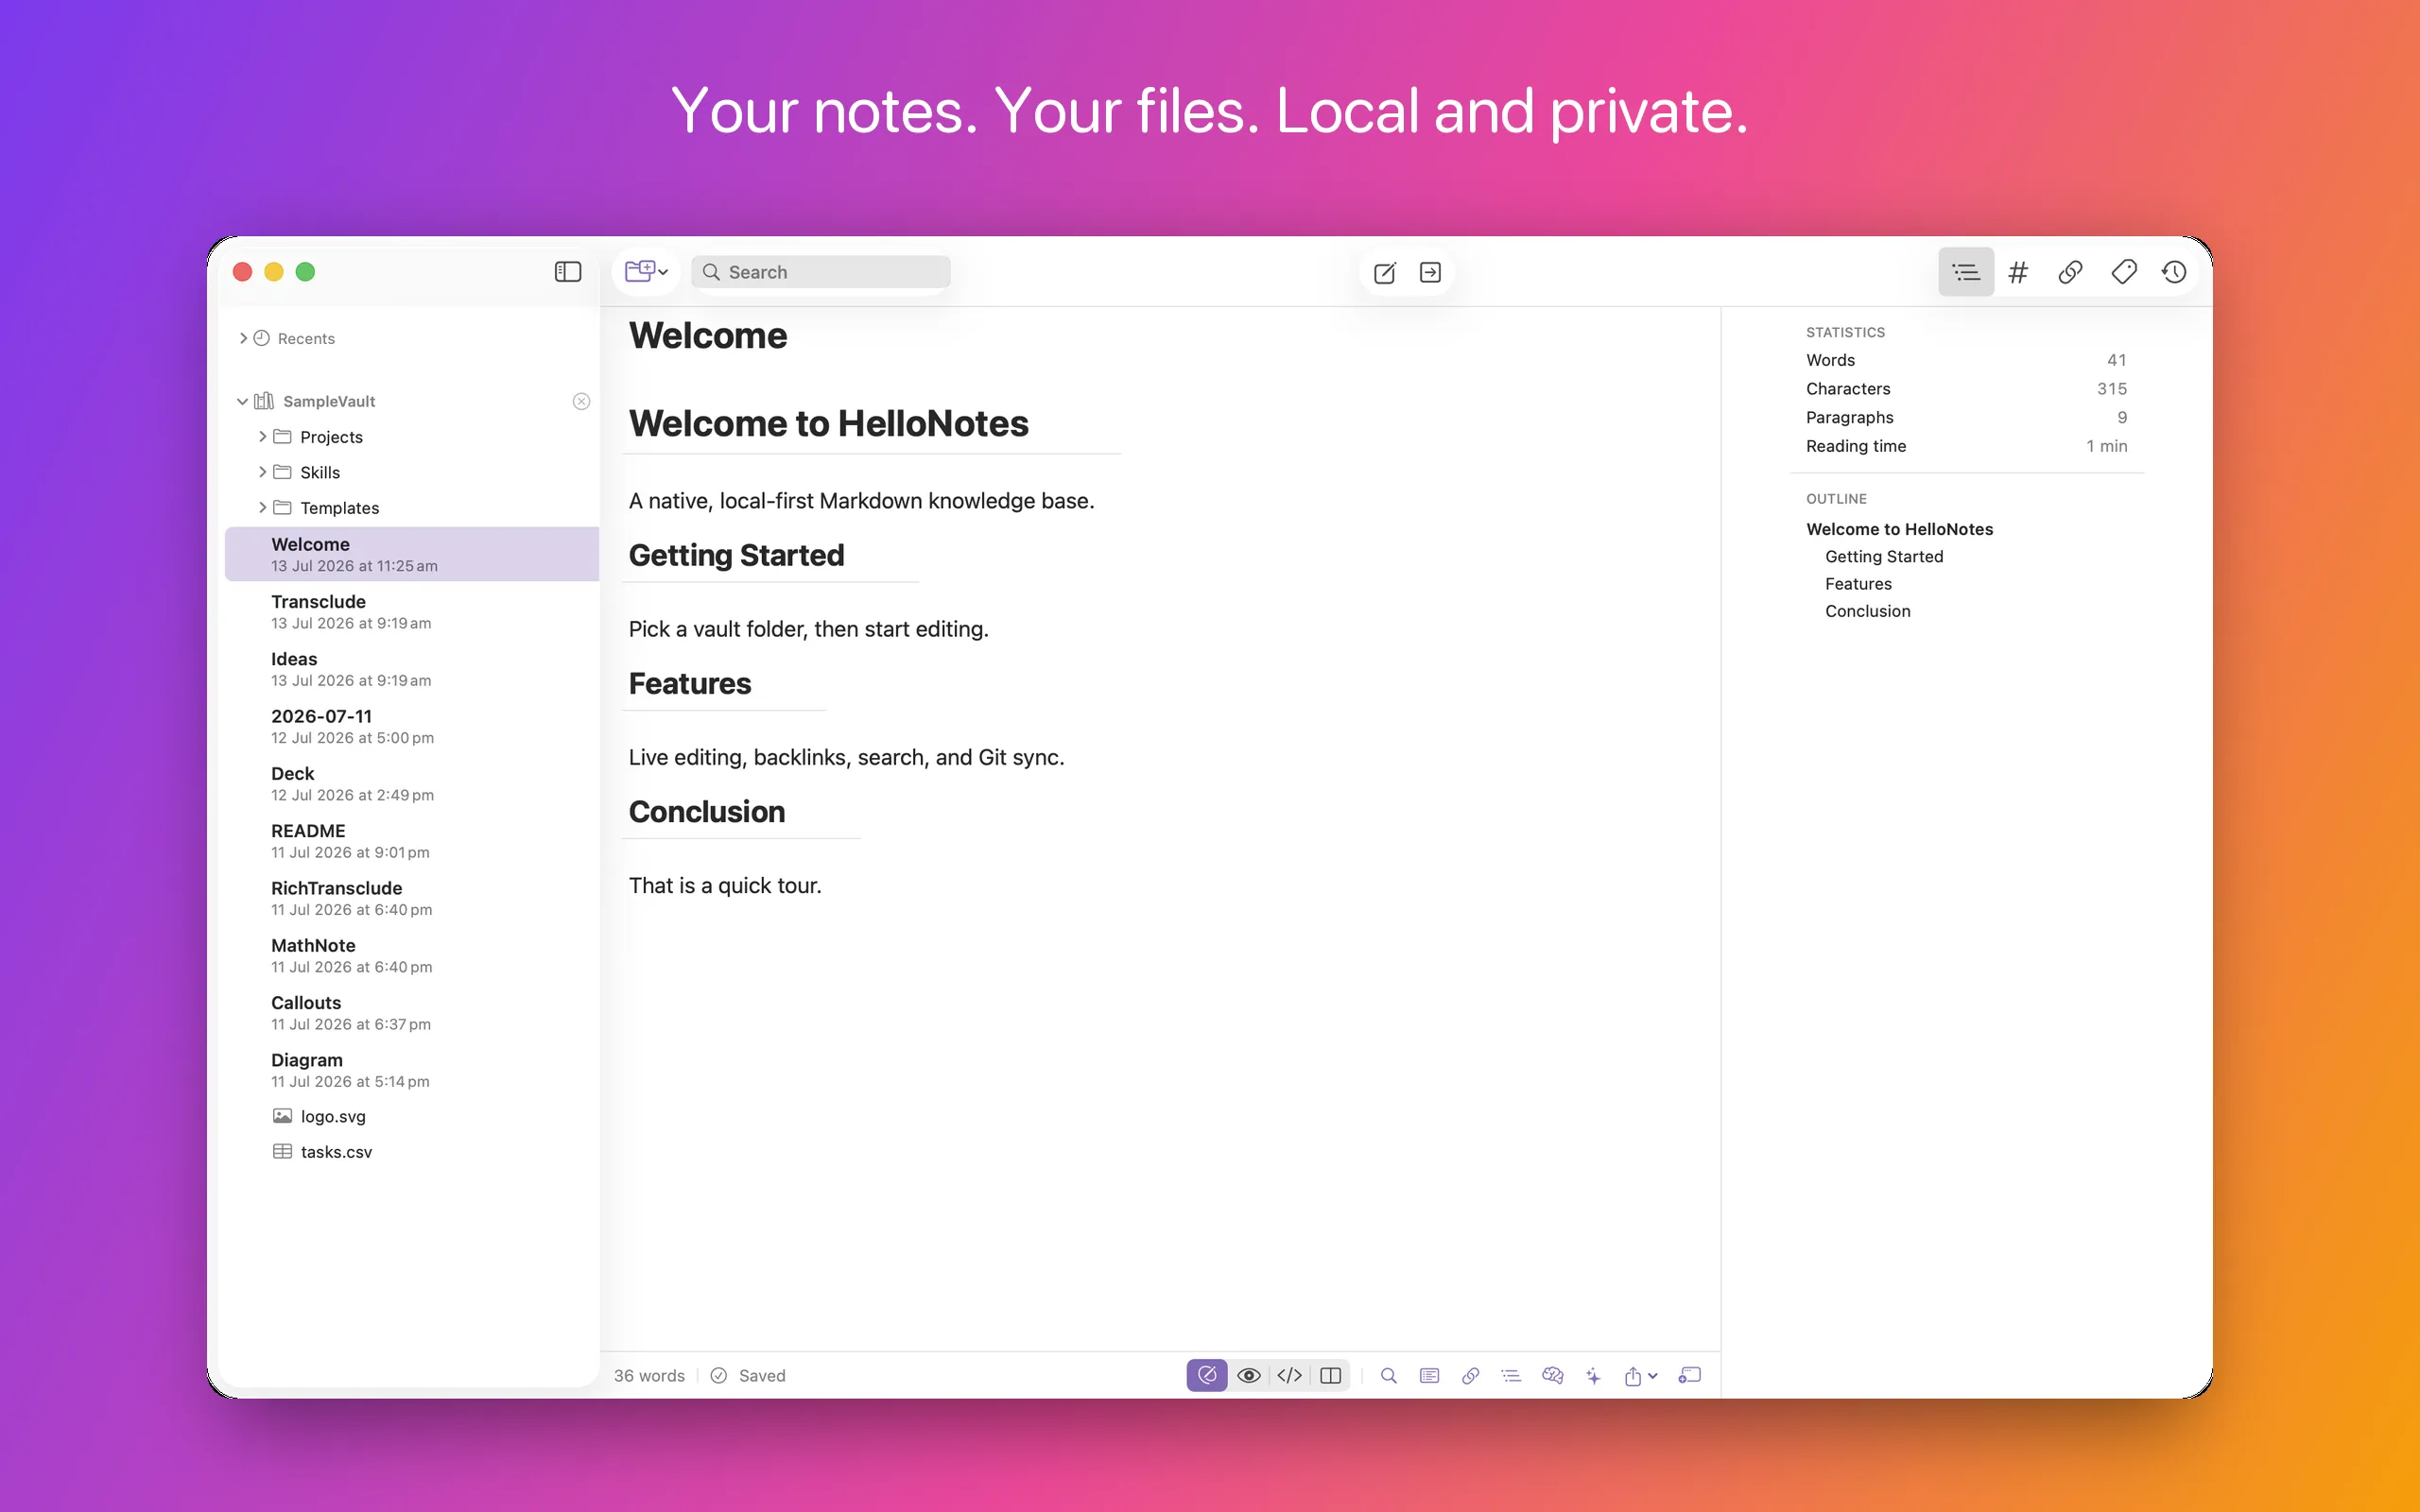Click the Reading time statistic
This screenshot has height=1512, width=2420.
tap(1966, 446)
